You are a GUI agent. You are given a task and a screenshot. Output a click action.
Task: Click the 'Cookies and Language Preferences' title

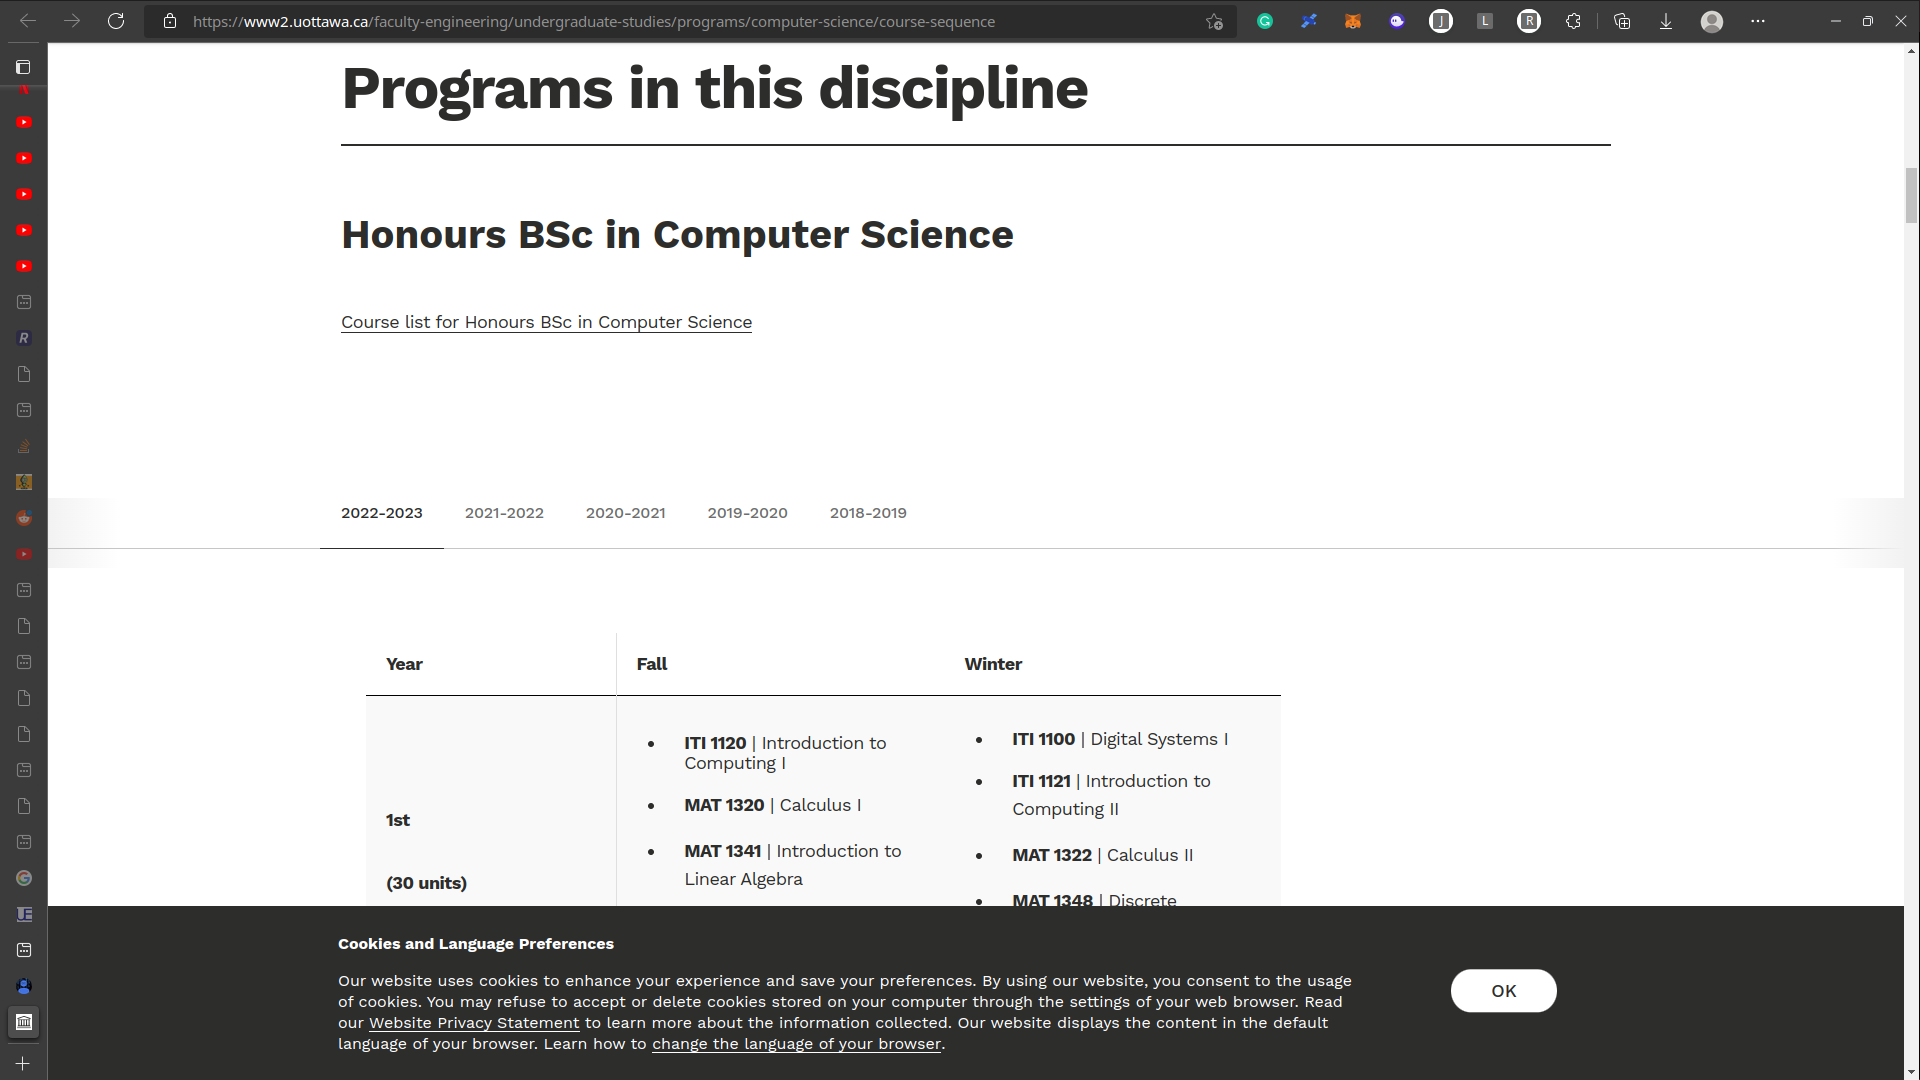click(x=476, y=944)
